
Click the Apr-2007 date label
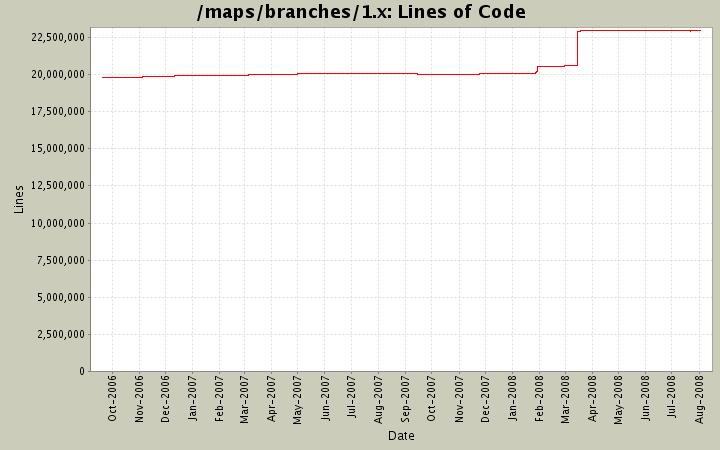coord(271,398)
